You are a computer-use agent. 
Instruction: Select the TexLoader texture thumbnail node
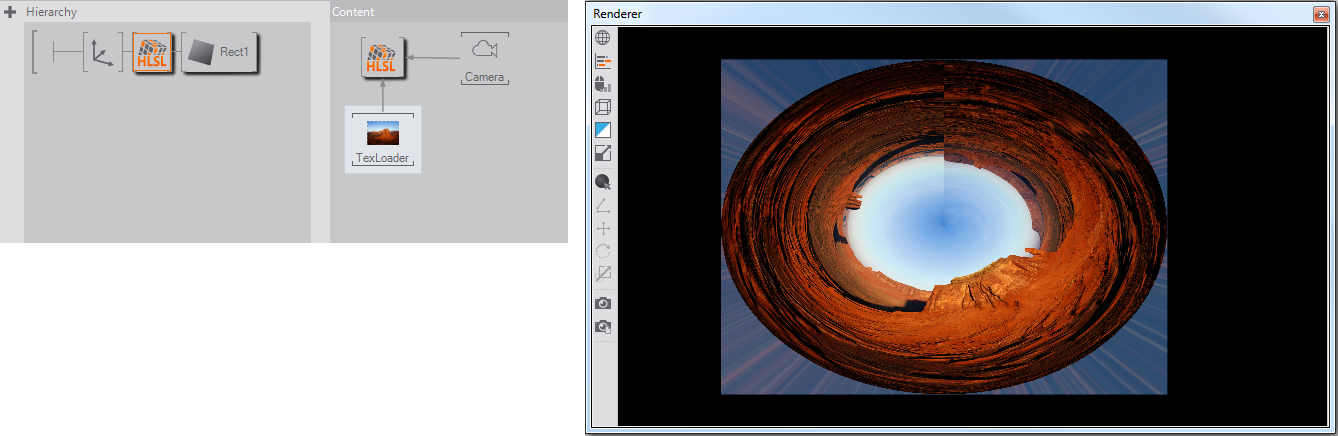tap(383, 138)
